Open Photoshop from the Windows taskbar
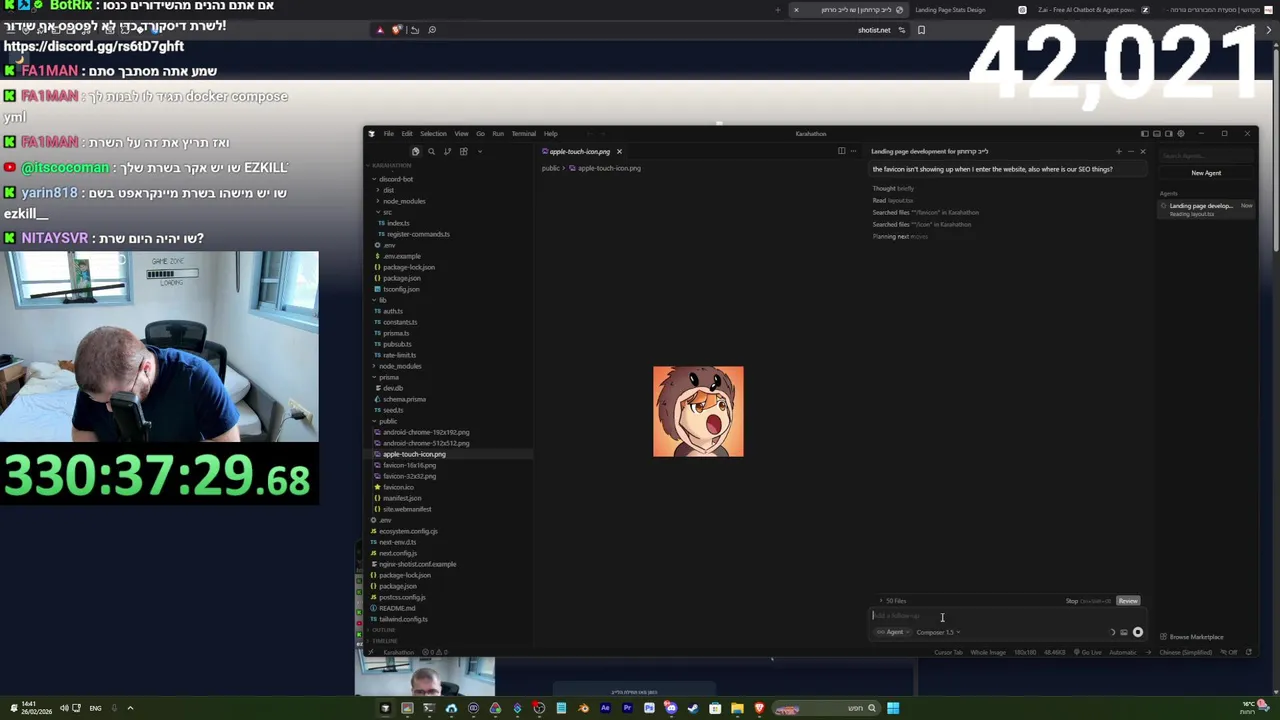This screenshot has width=1280, height=720. (649, 708)
